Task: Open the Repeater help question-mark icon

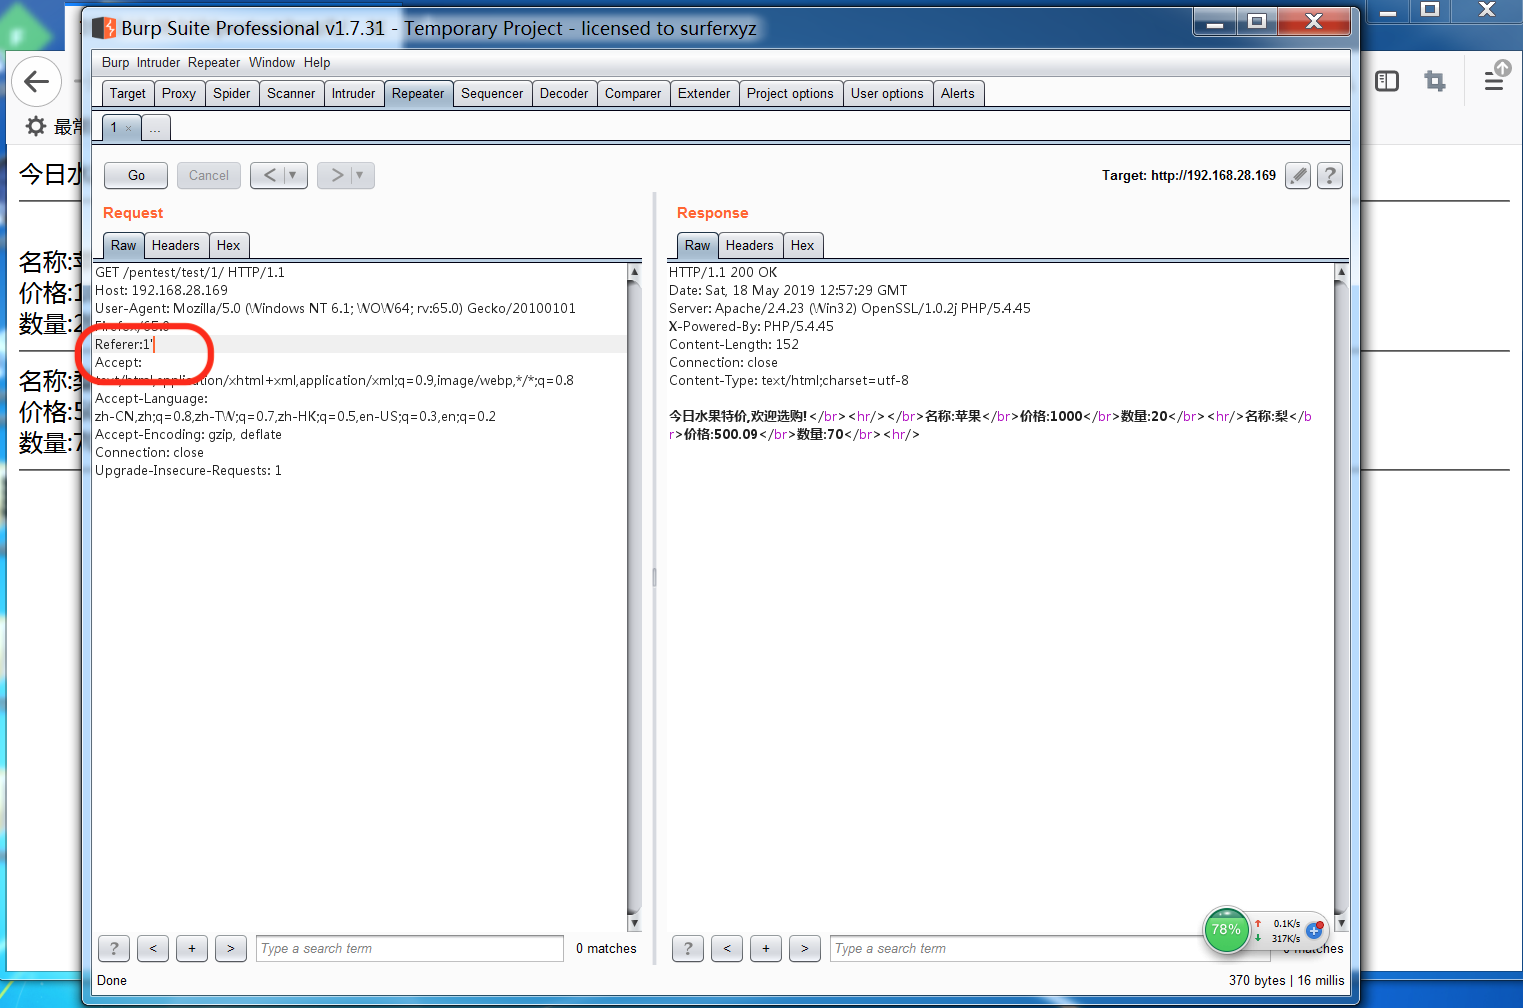Action: pos(1330,176)
